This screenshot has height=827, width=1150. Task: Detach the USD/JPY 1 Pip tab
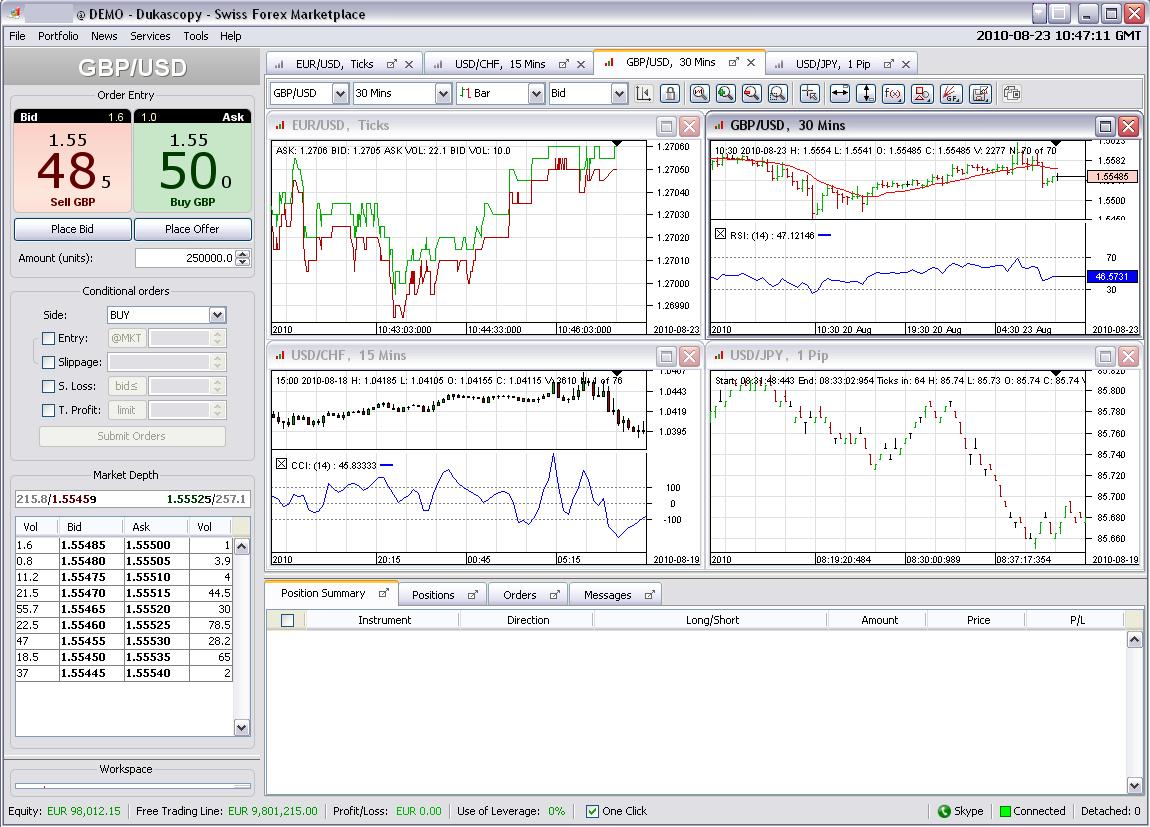(888, 65)
